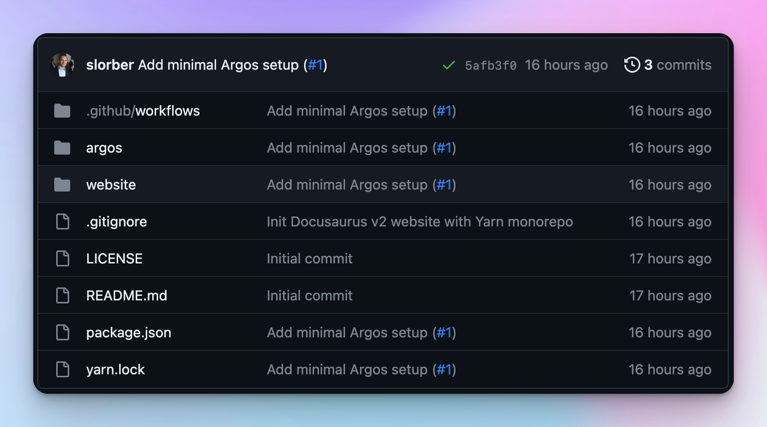Click the .github/workflows folder icon
The height and width of the screenshot is (427, 767).
pyautogui.click(x=62, y=111)
